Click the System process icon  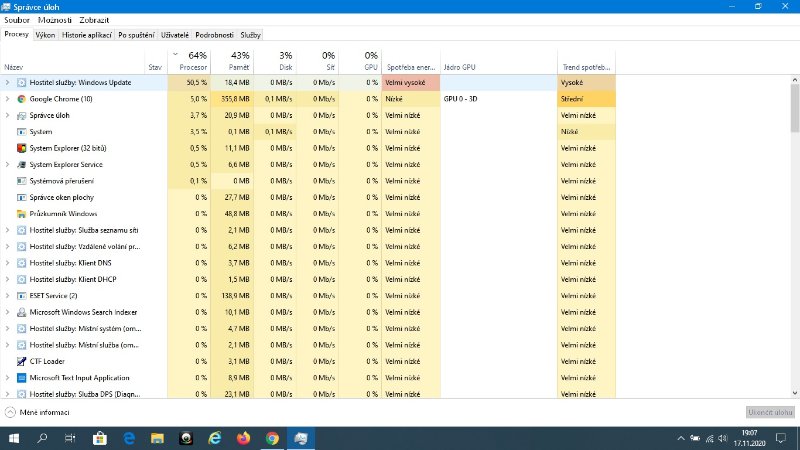click(x=21, y=132)
